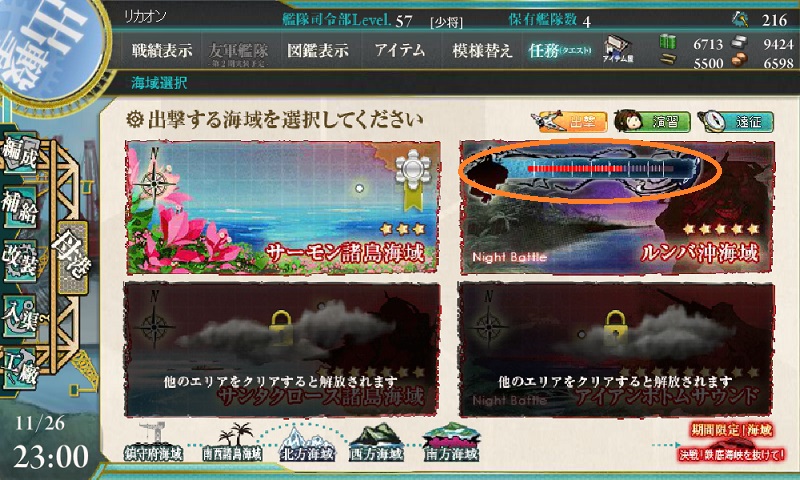Select the 鎮守府海域 world icon

pos(154,442)
